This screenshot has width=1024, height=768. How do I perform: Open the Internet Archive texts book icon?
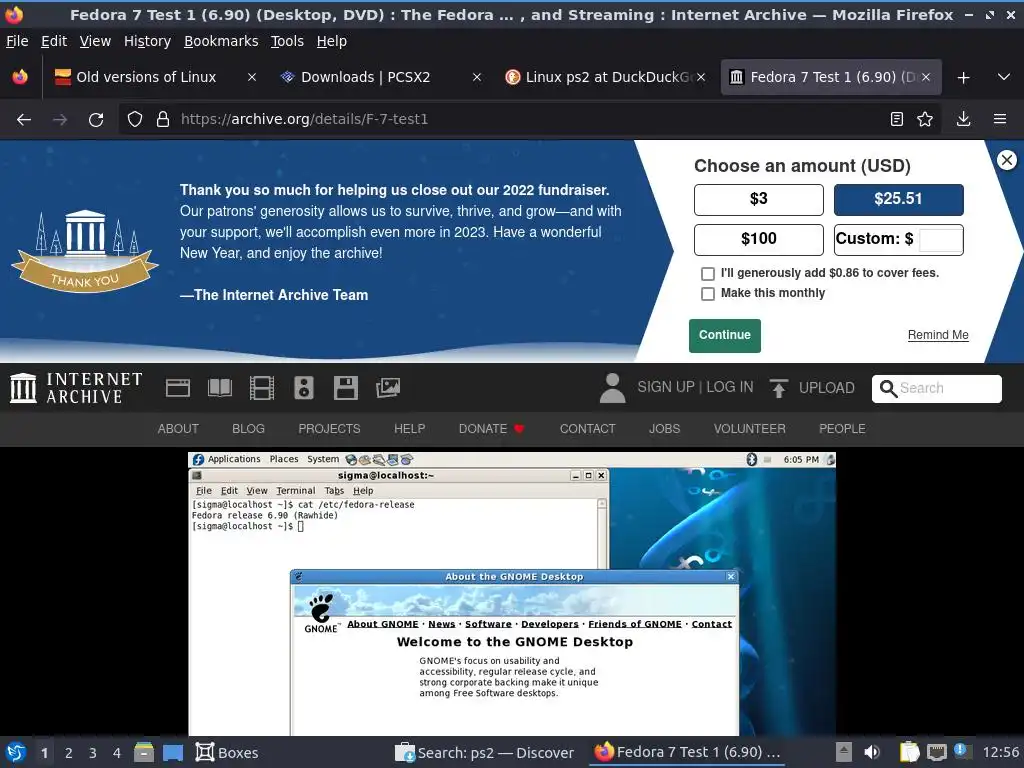(219, 388)
